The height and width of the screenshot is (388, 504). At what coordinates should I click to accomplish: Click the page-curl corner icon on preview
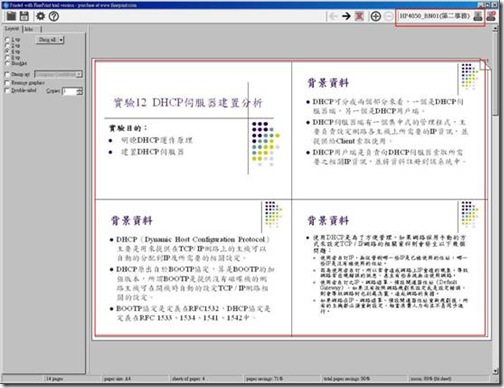[x=485, y=65]
